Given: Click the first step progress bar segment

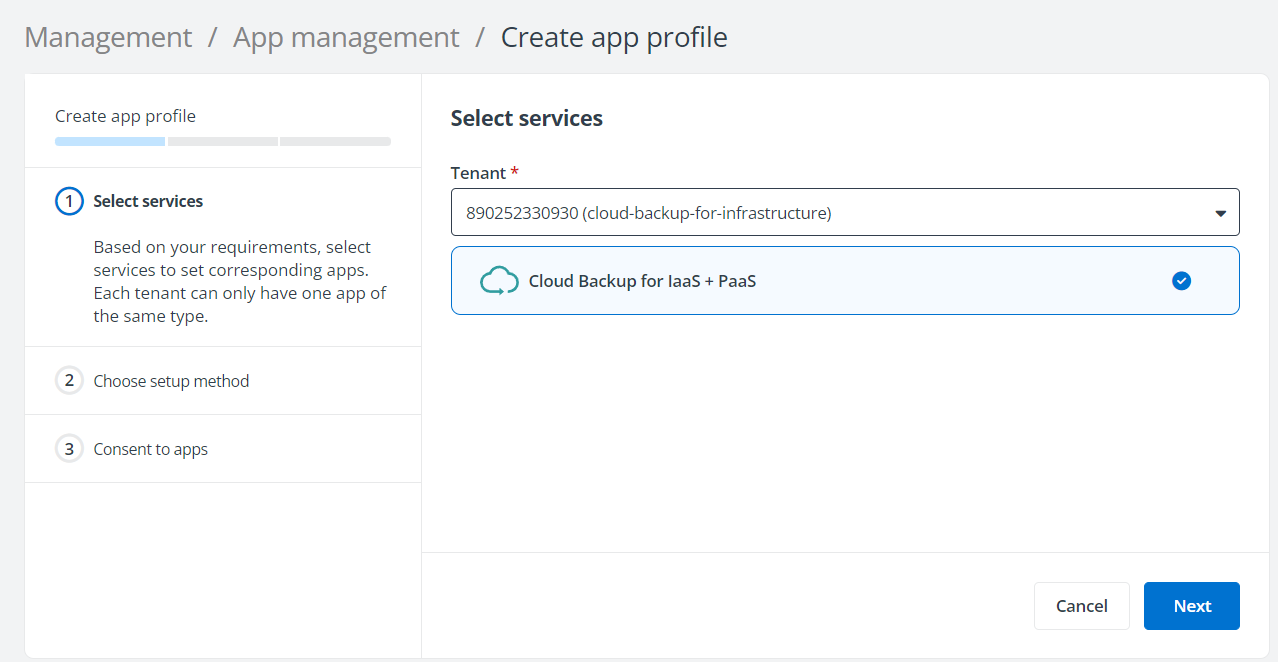Looking at the screenshot, I should pyautogui.click(x=109, y=141).
